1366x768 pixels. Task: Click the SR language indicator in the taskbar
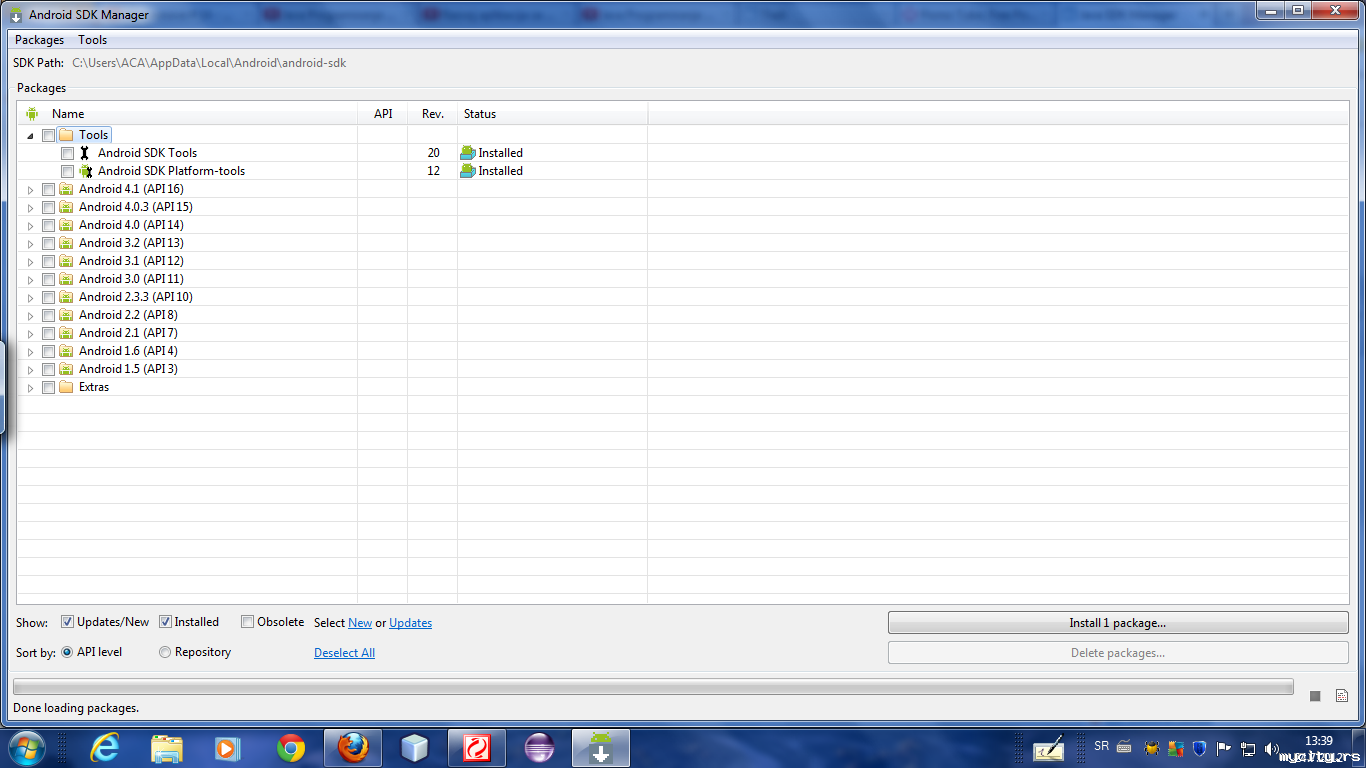click(x=1102, y=746)
